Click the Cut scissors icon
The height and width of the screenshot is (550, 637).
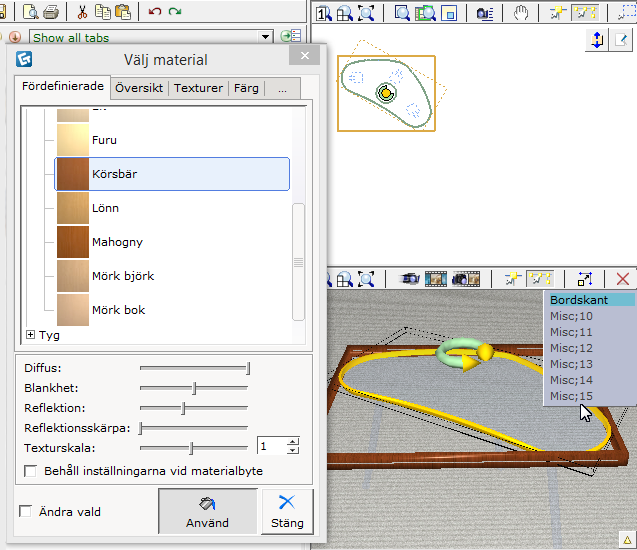(x=82, y=12)
